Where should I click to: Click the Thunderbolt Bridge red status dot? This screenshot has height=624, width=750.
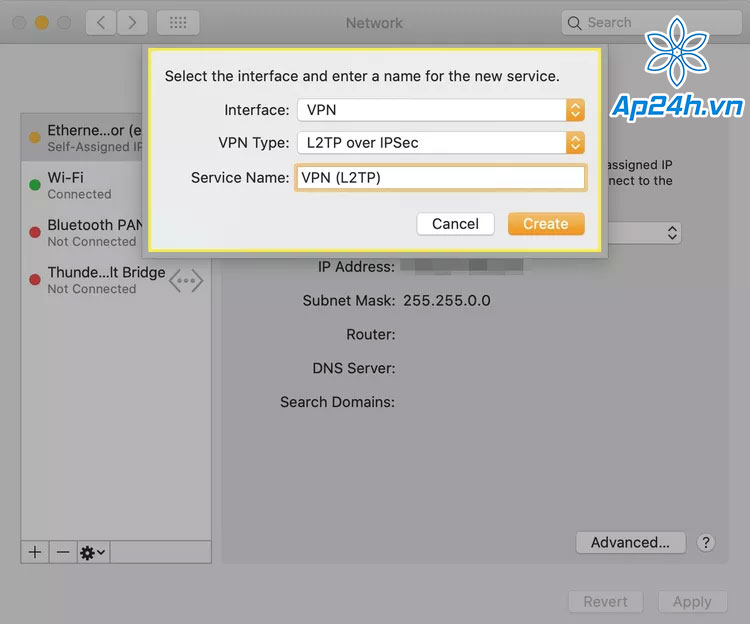35,280
